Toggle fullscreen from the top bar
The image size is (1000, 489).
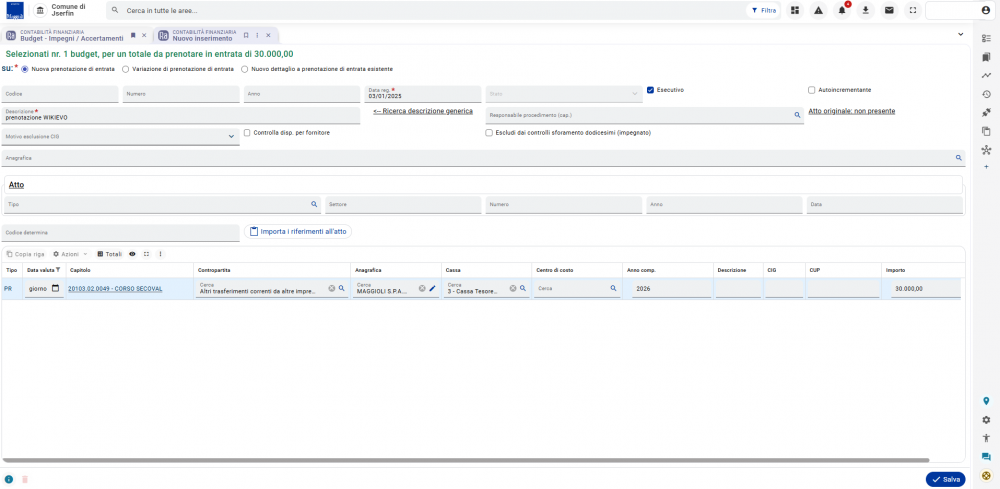(x=913, y=10)
